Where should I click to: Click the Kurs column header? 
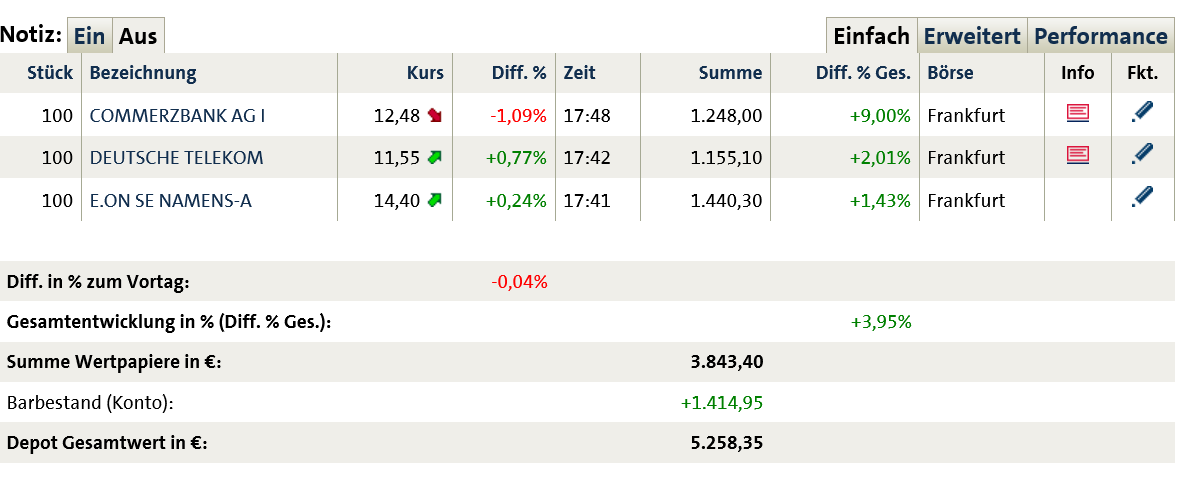[x=425, y=73]
